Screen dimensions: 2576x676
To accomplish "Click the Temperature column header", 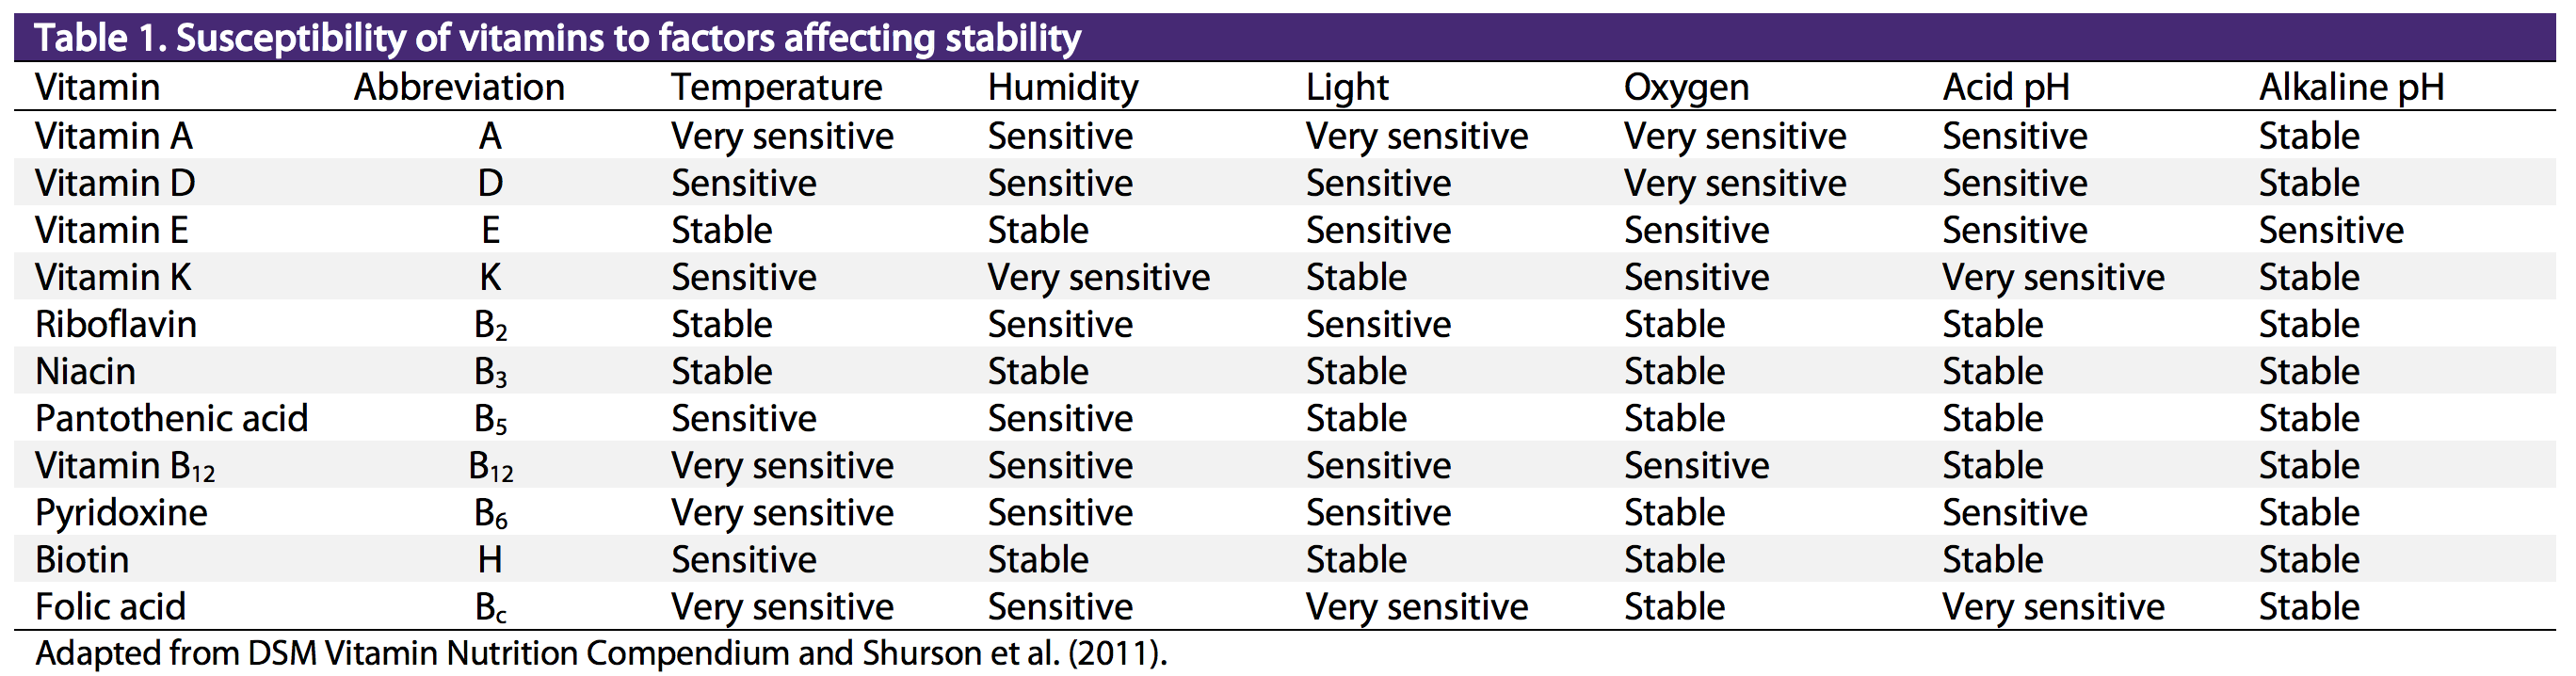I will click(777, 88).
